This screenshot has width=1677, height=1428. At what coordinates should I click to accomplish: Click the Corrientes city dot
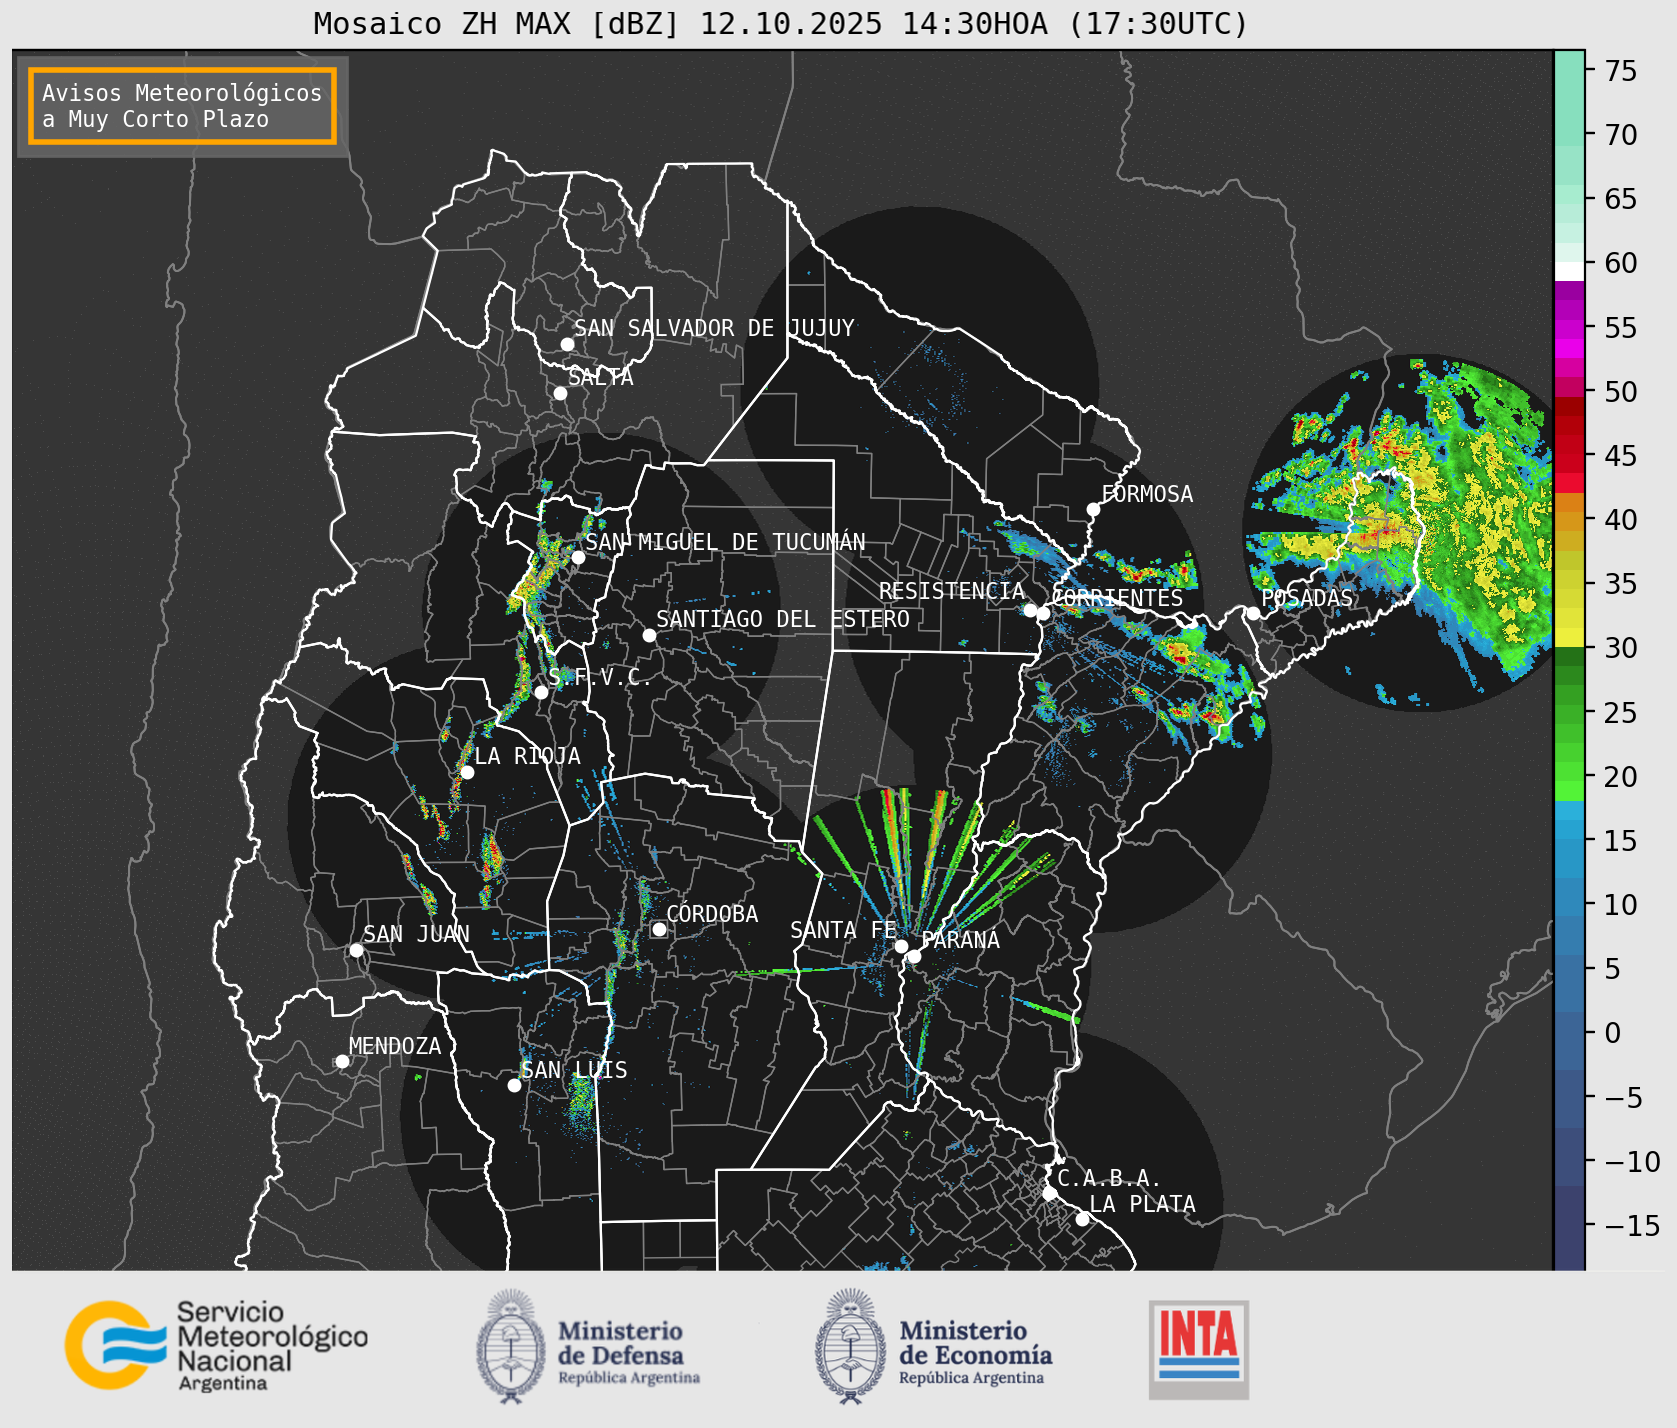(1043, 613)
